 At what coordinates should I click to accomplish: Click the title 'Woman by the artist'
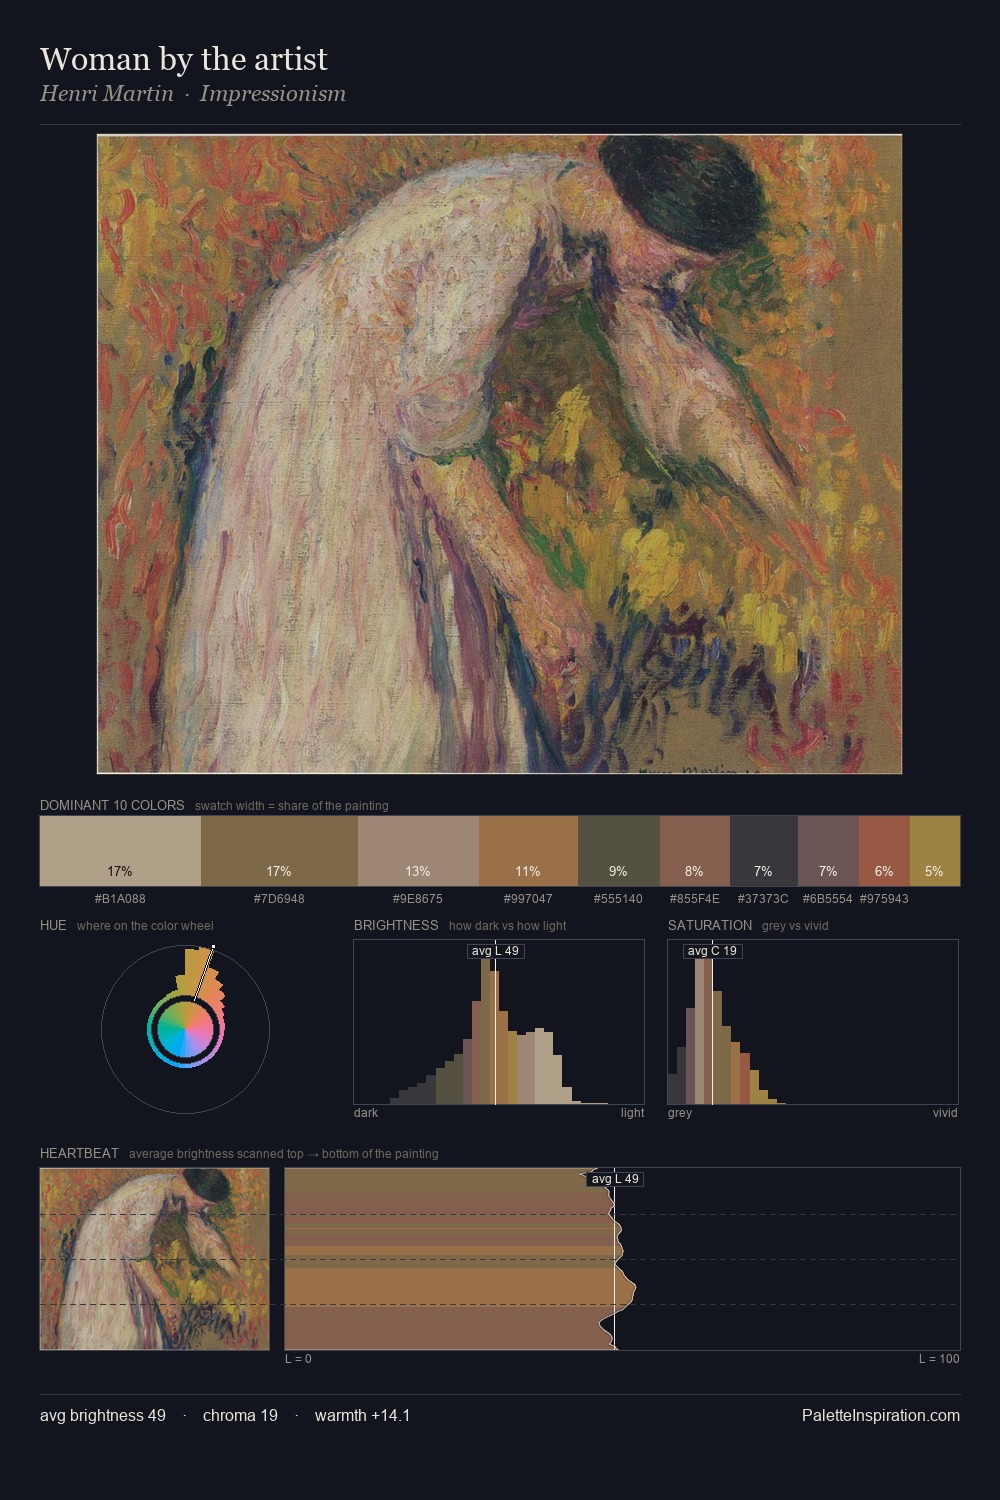(184, 59)
